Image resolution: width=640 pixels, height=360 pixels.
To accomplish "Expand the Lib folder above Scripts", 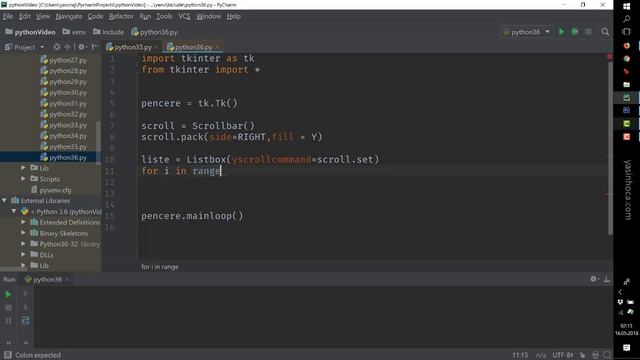I will (23, 168).
